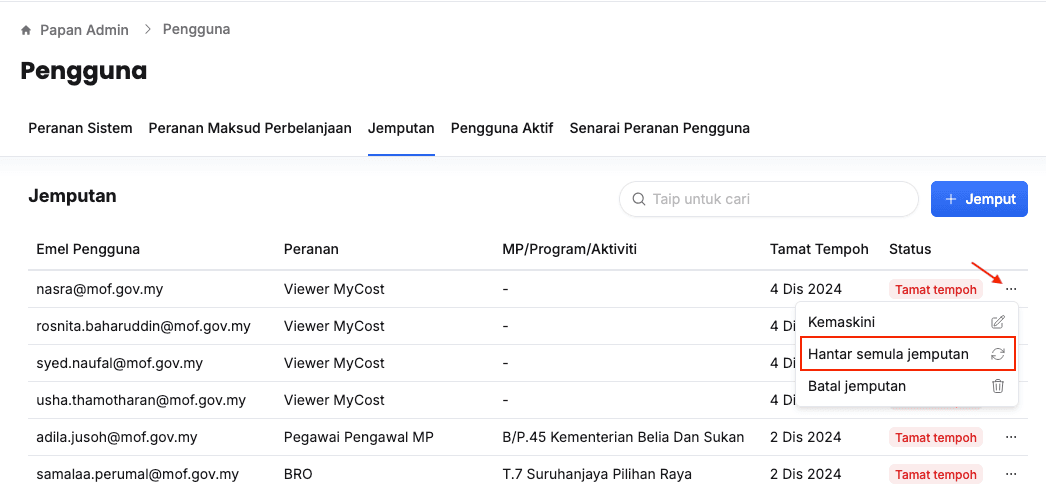This screenshot has width=1046, height=492.
Task: Click the pencil edit icon beside Kemaskini
Action: 997,322
